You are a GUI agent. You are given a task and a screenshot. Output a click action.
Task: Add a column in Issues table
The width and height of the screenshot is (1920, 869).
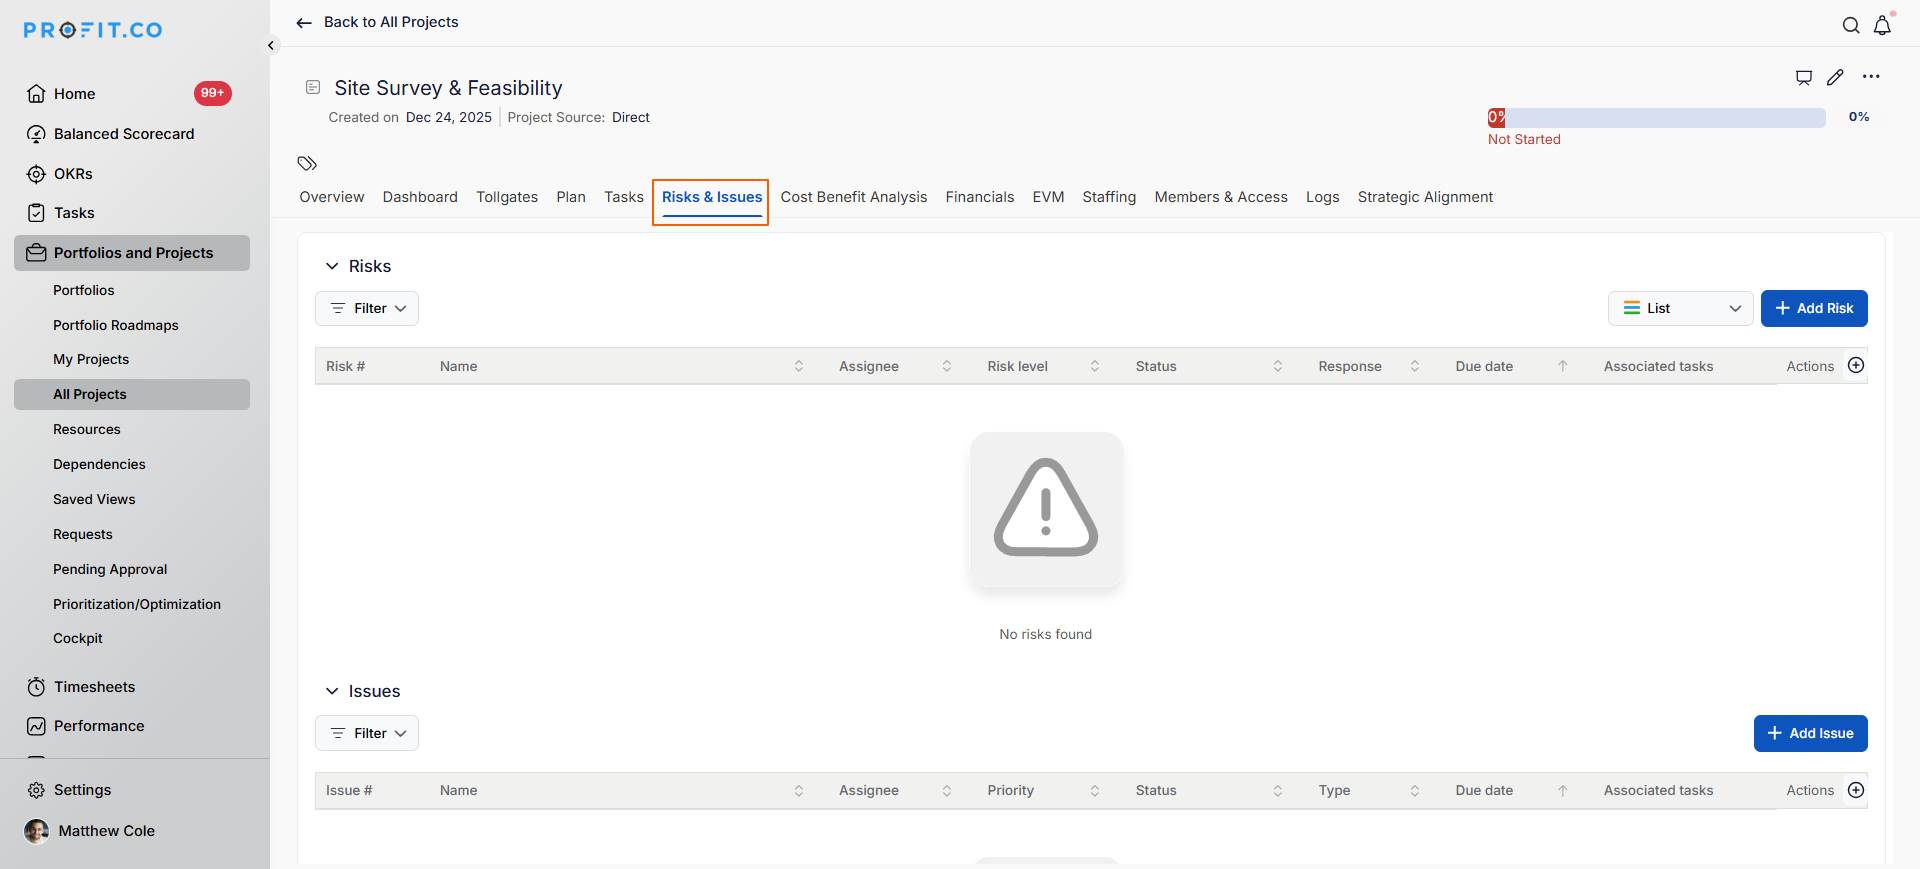click(x=1856, y=790)
